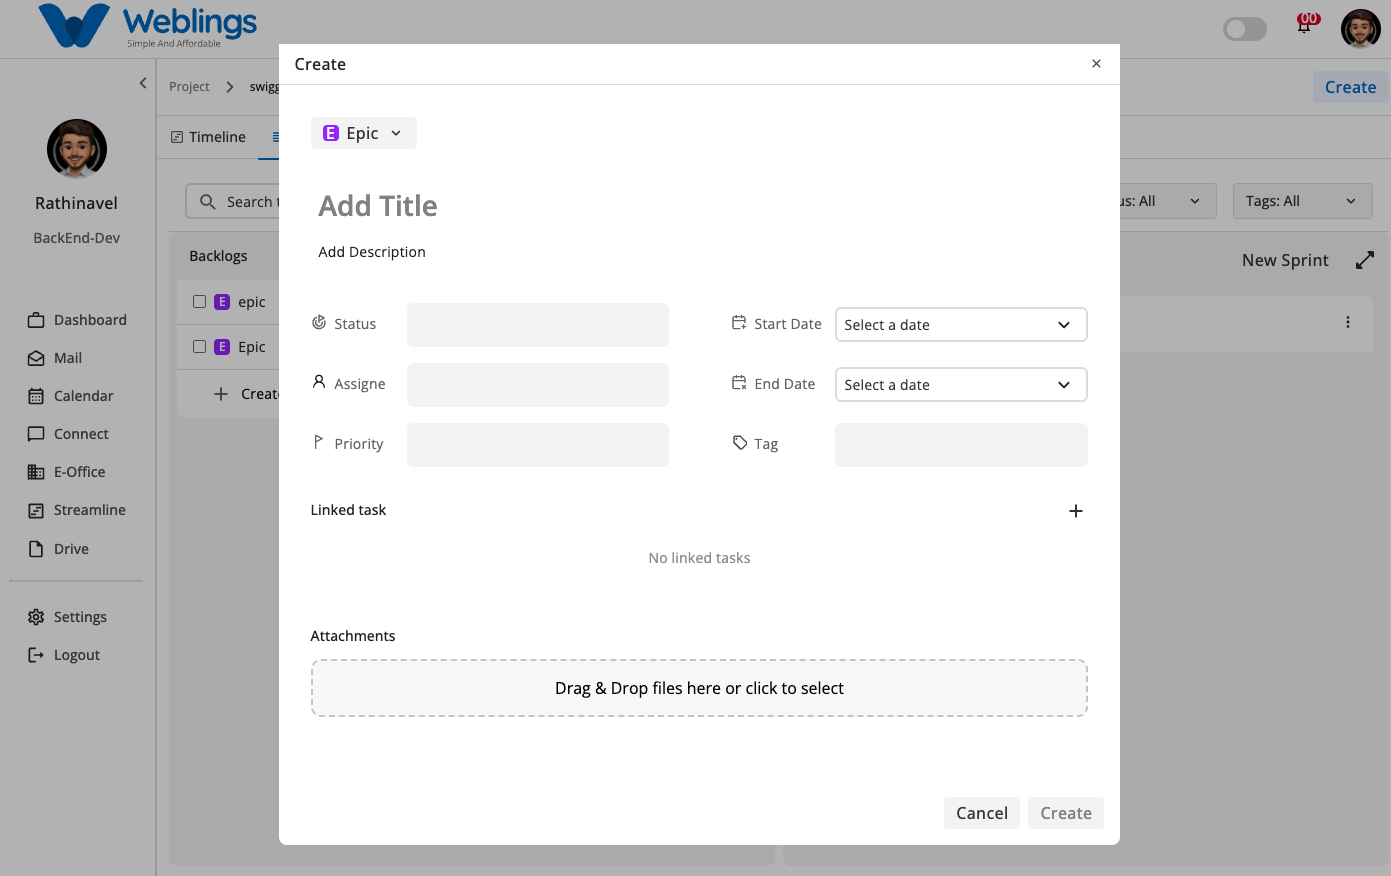The image size is (1391, 876).
Task: Check the lowercase 'epic' backlog checkbox
Action: click(199, 301)
